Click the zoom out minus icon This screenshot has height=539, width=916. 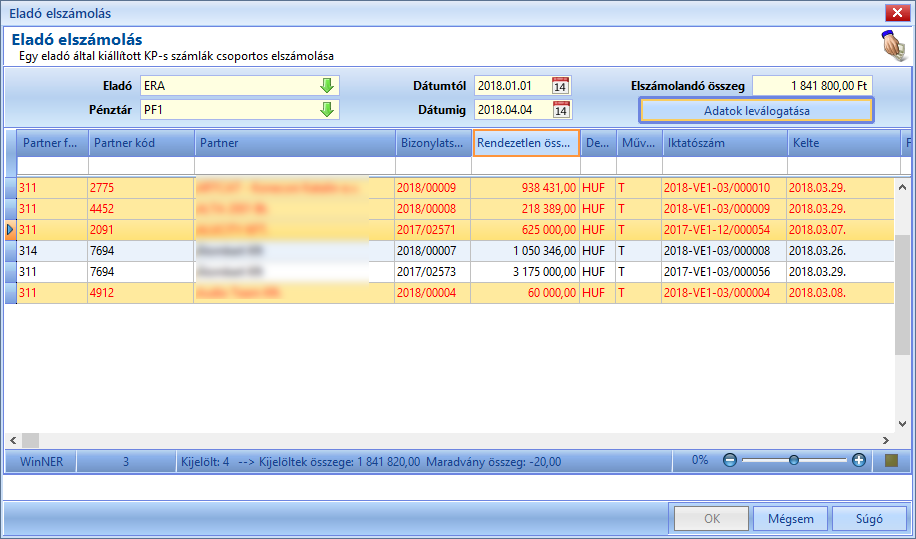click(x=730, y=460)
